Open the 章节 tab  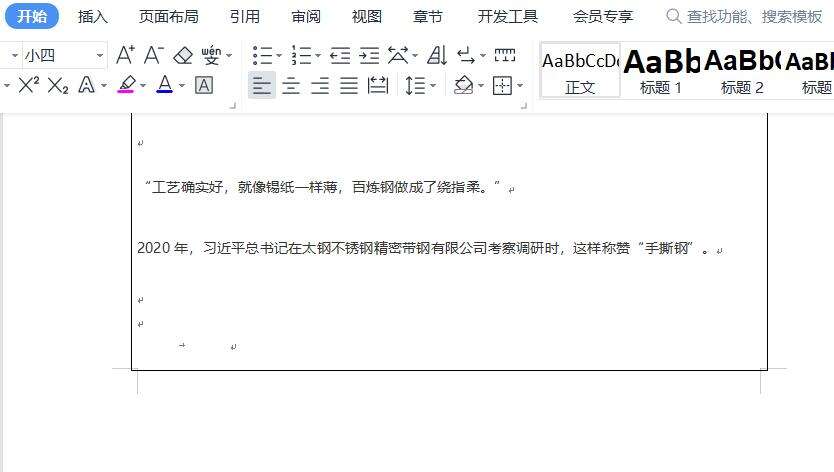[x=428, y=16]
